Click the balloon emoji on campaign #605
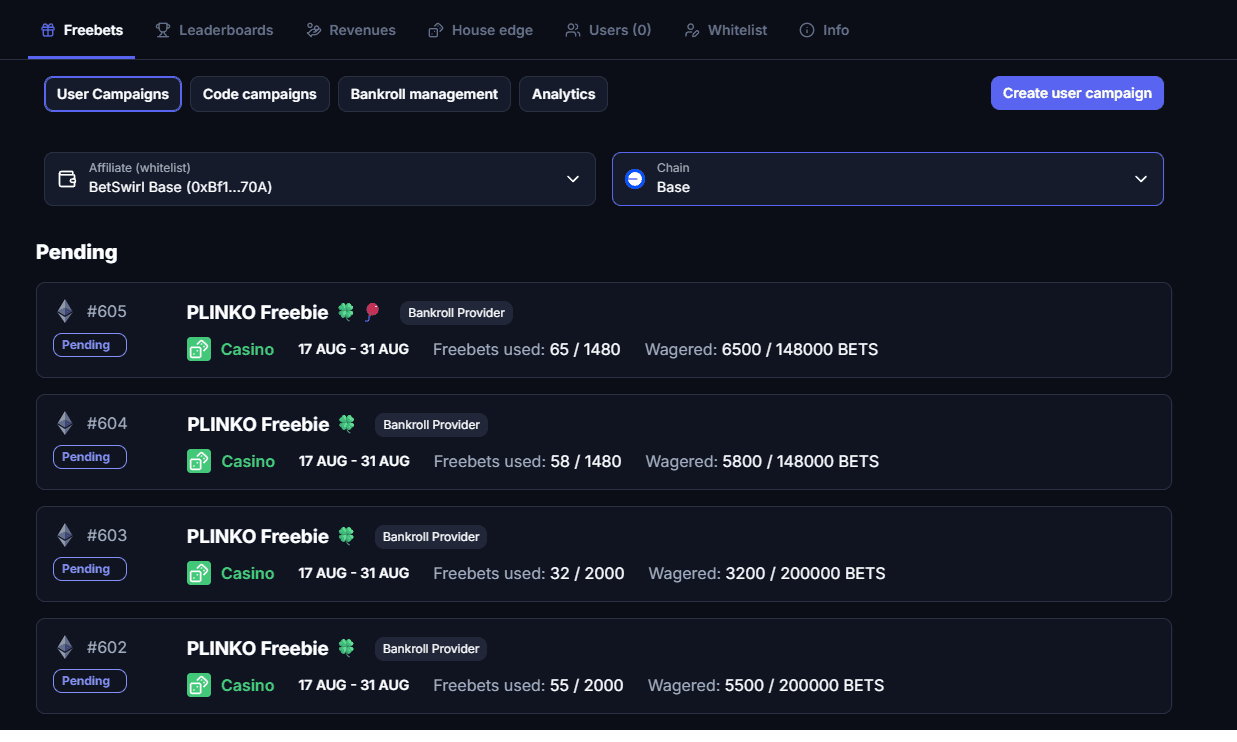Viewport: 1237px width, 742px height. pos(372,311)
